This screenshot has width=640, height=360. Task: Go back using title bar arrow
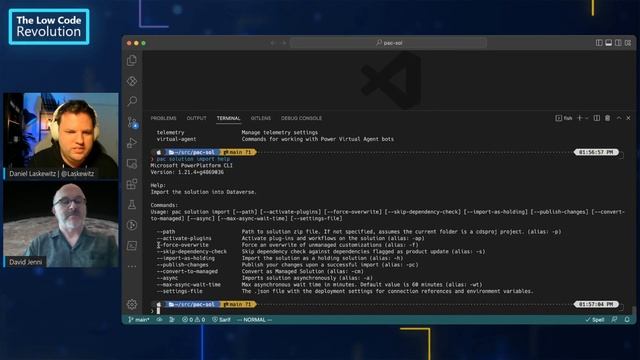(x=273, y=43)
